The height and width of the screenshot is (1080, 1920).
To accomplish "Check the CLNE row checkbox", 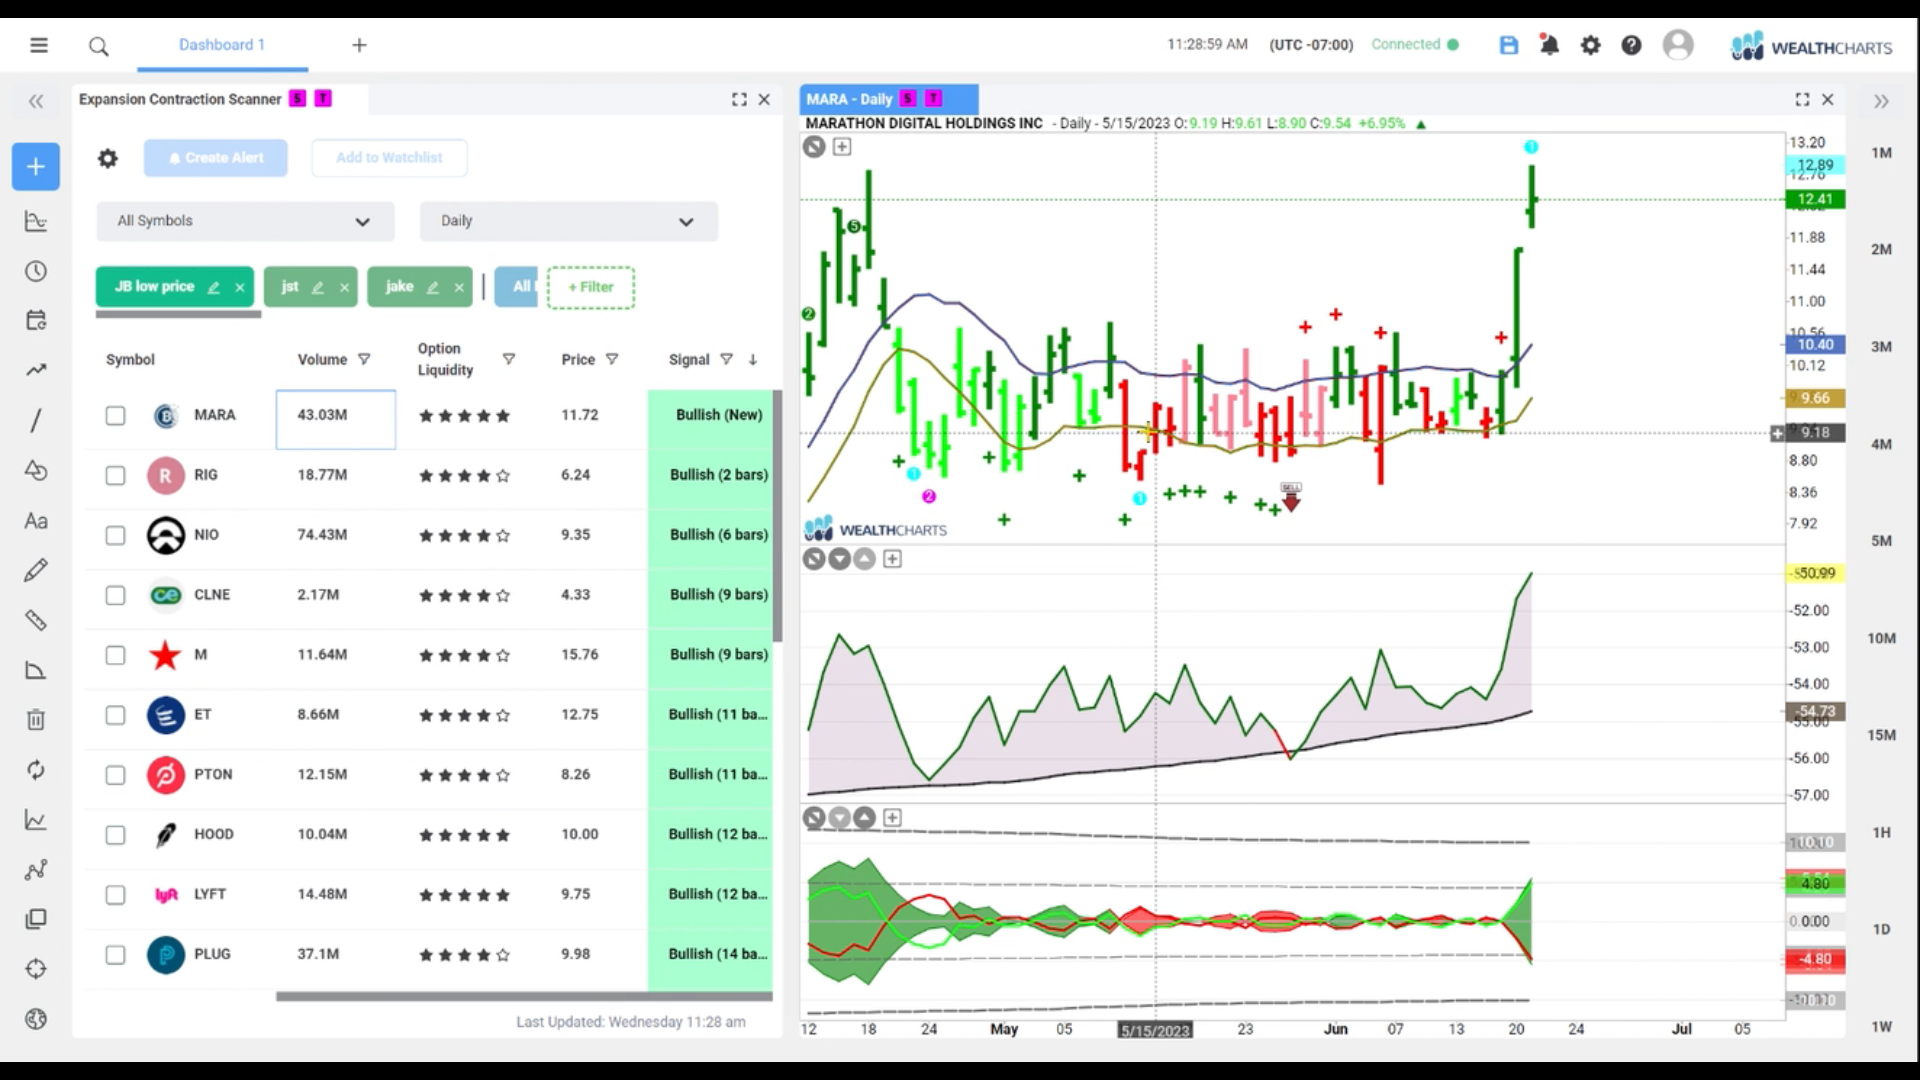I will (116, 595).
